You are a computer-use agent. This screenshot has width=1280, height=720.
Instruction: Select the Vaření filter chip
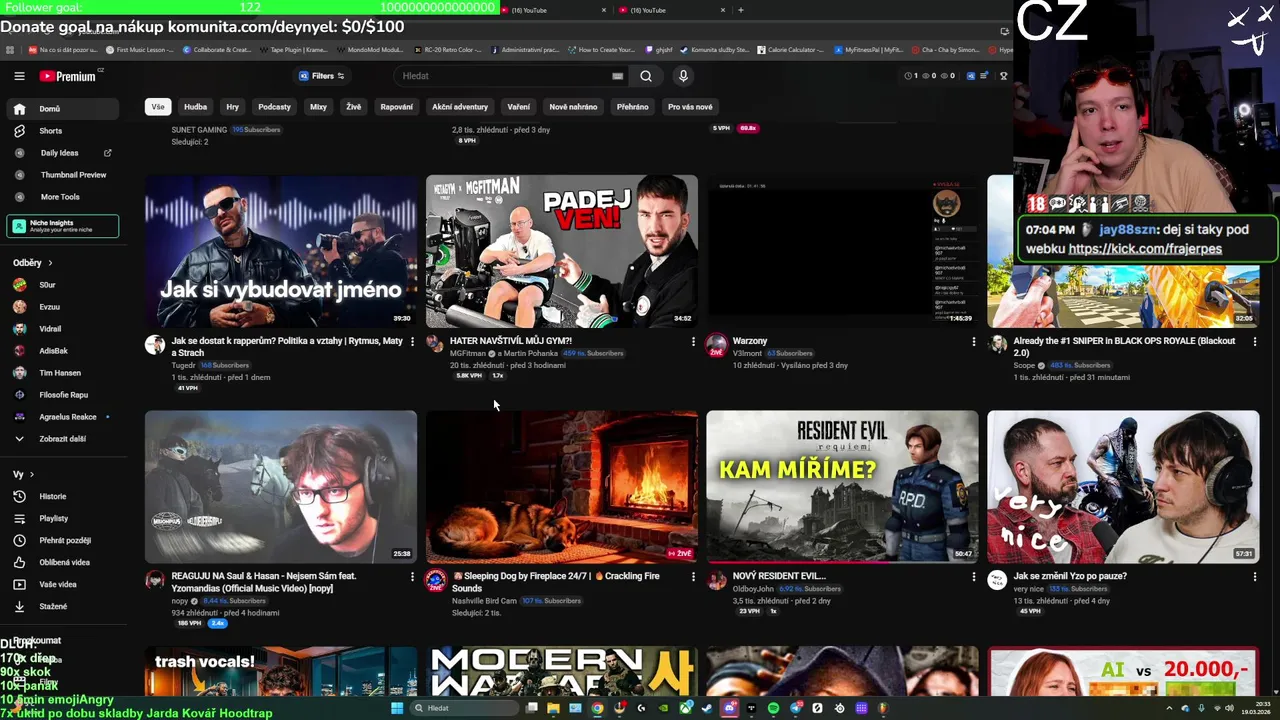(x=519, y=107)
